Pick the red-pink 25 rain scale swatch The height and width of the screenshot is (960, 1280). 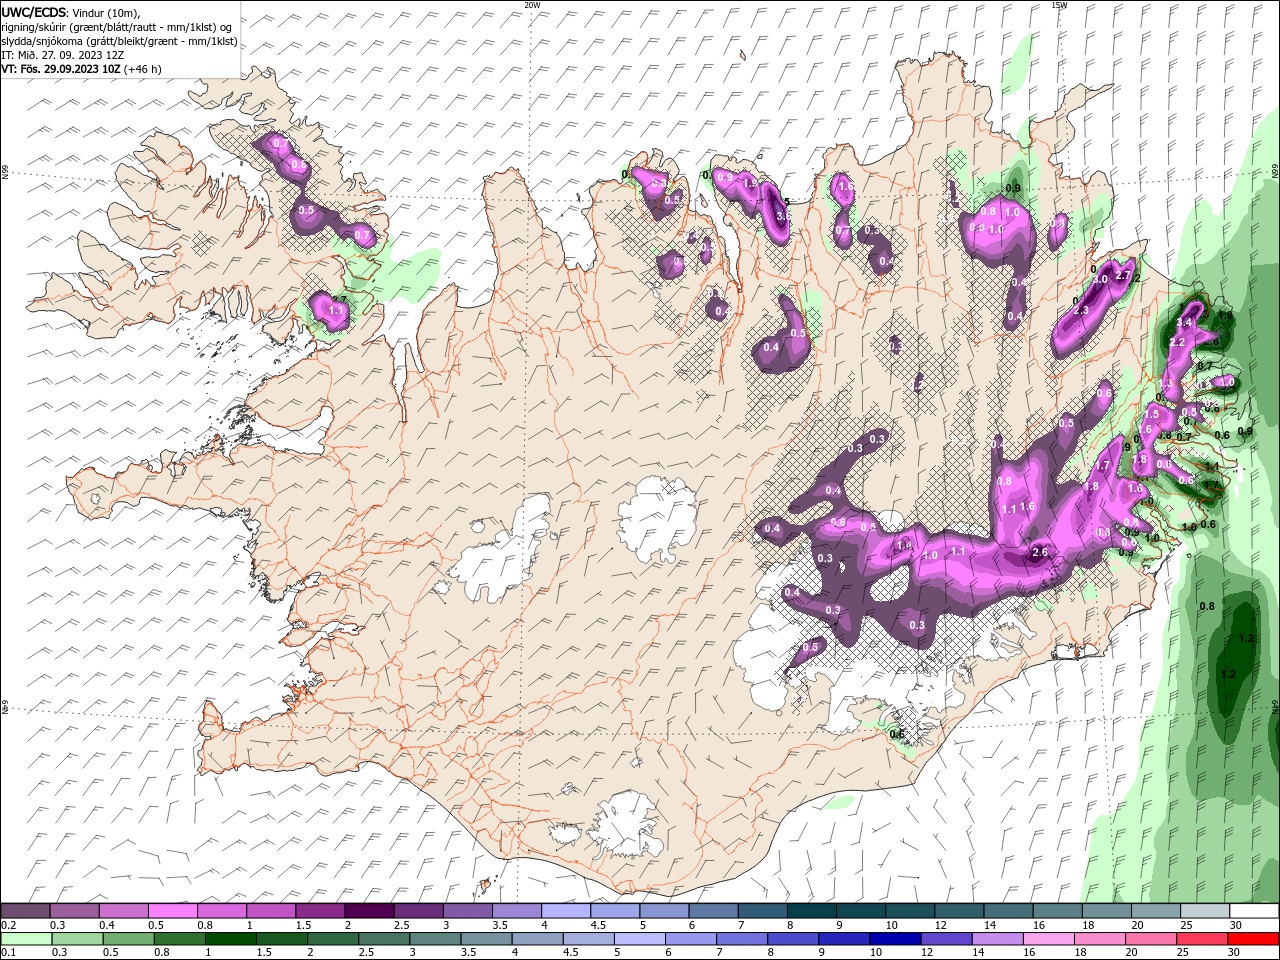coord(1204,939)
